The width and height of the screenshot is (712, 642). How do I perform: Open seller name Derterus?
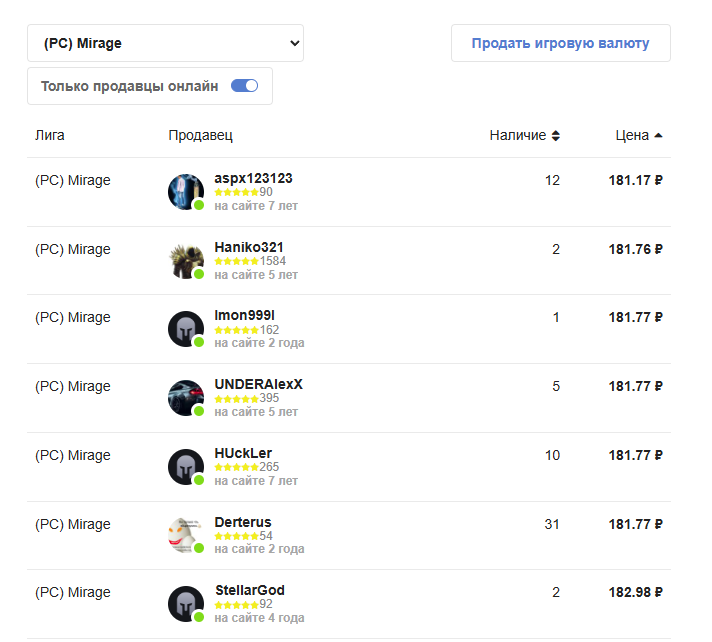point(242,522)
